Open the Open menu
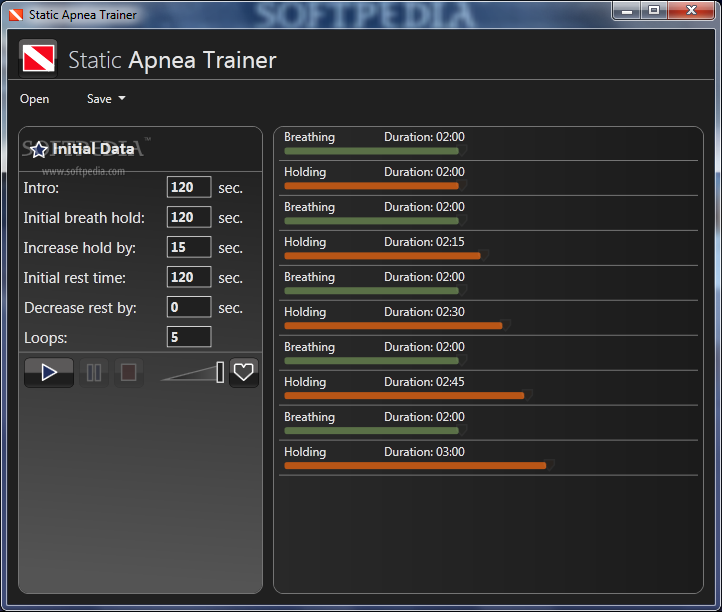The height and width of the screenshot is (612, 722). point(35,99)
